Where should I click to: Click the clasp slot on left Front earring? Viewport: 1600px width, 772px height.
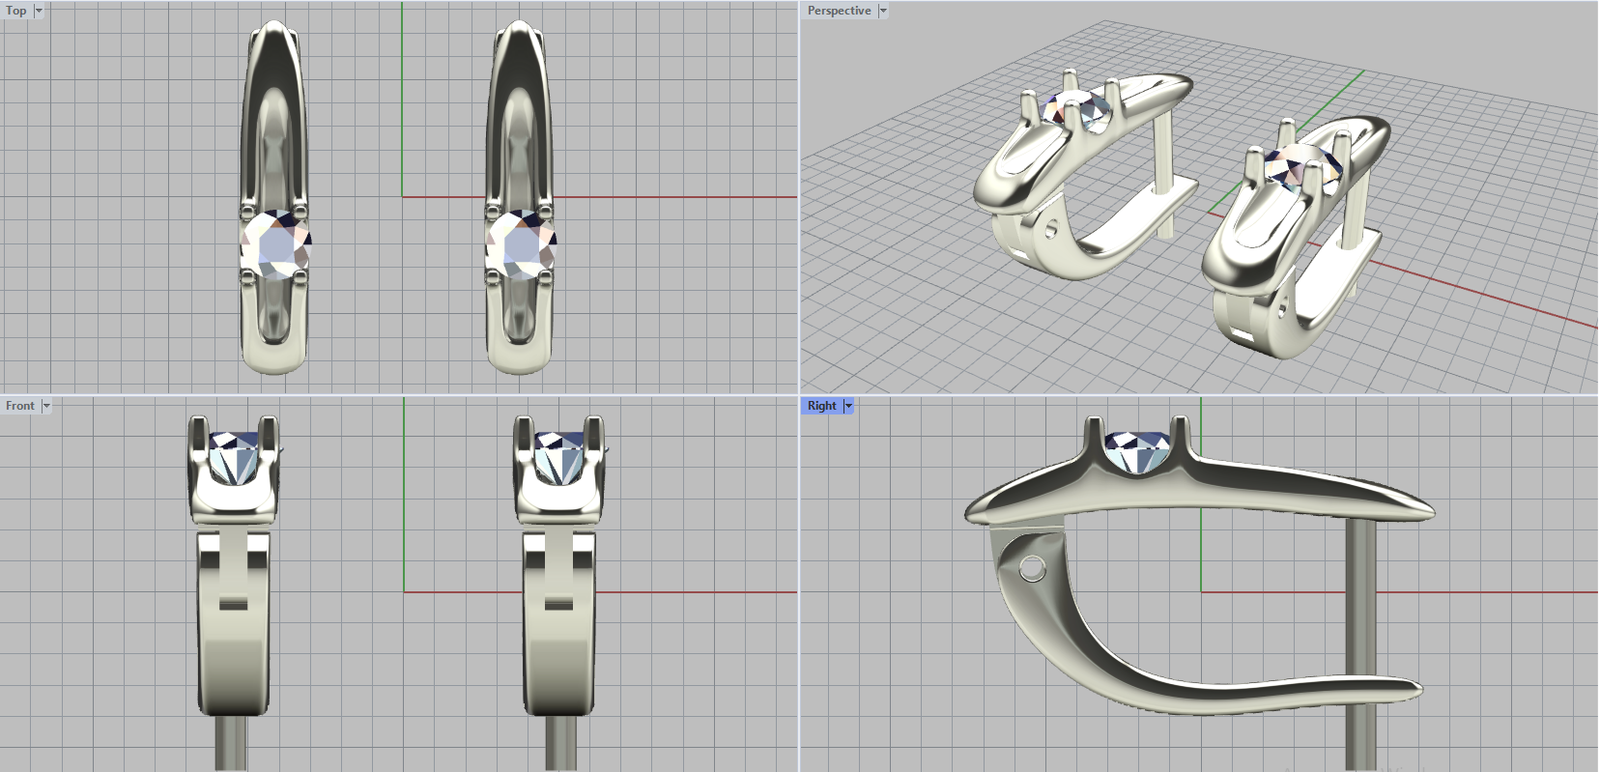click(233, 604)
